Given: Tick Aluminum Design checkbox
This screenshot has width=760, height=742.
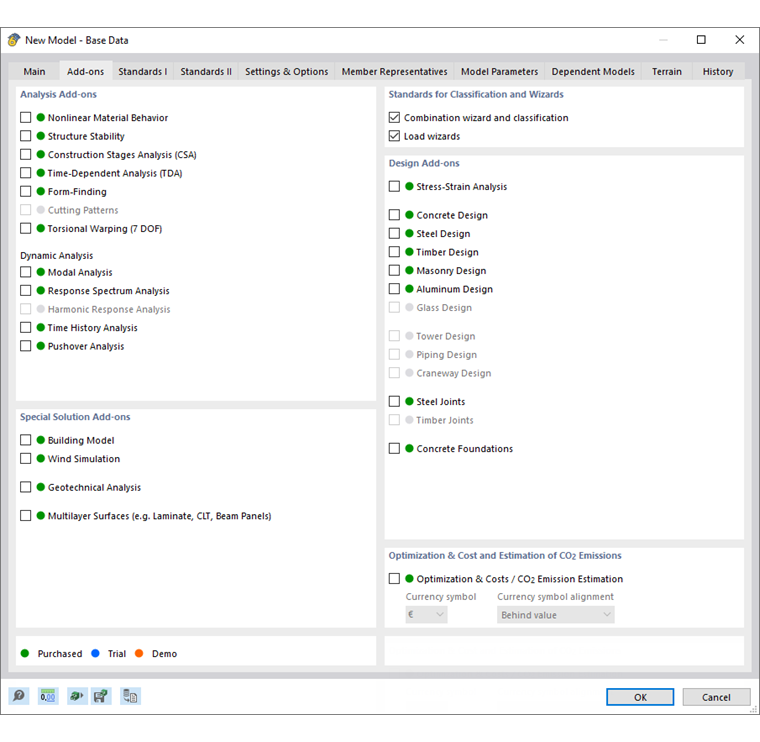Looking at the screenshot, I should point(395,288).
